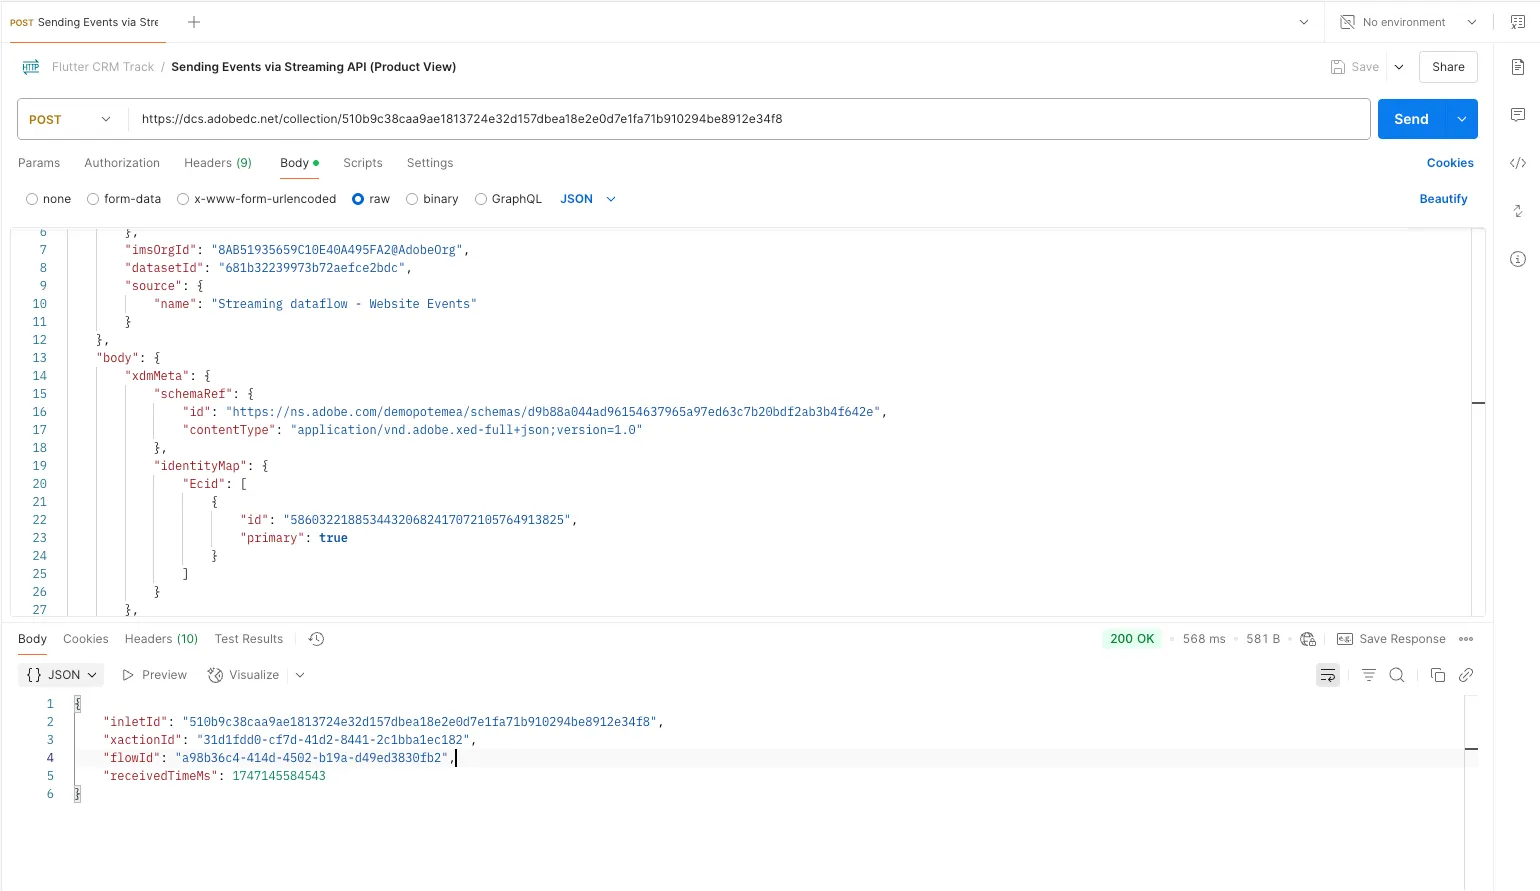This screenshot has height=891, width=1540.
Task: Open the comments icon in right sidebar
Action: pyautogui.click(x=1517, y=115)
